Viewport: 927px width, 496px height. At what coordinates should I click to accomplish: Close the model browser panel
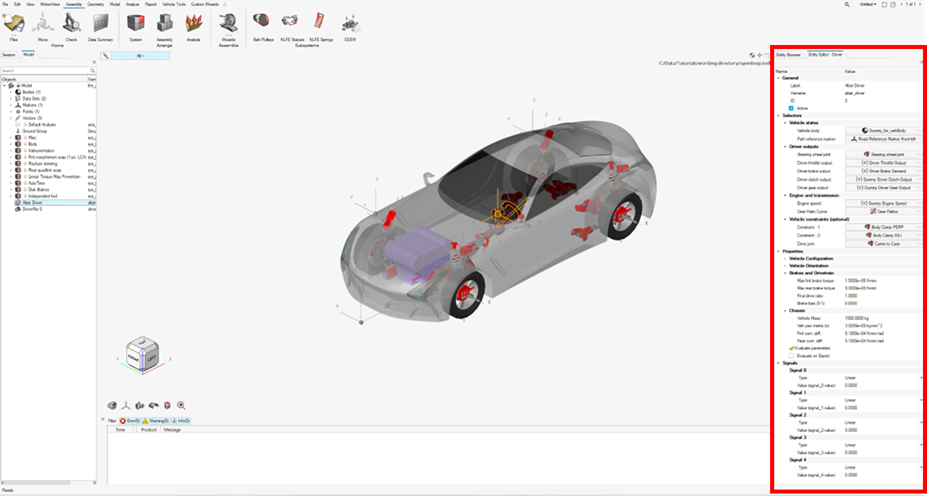tap(94, 62)
